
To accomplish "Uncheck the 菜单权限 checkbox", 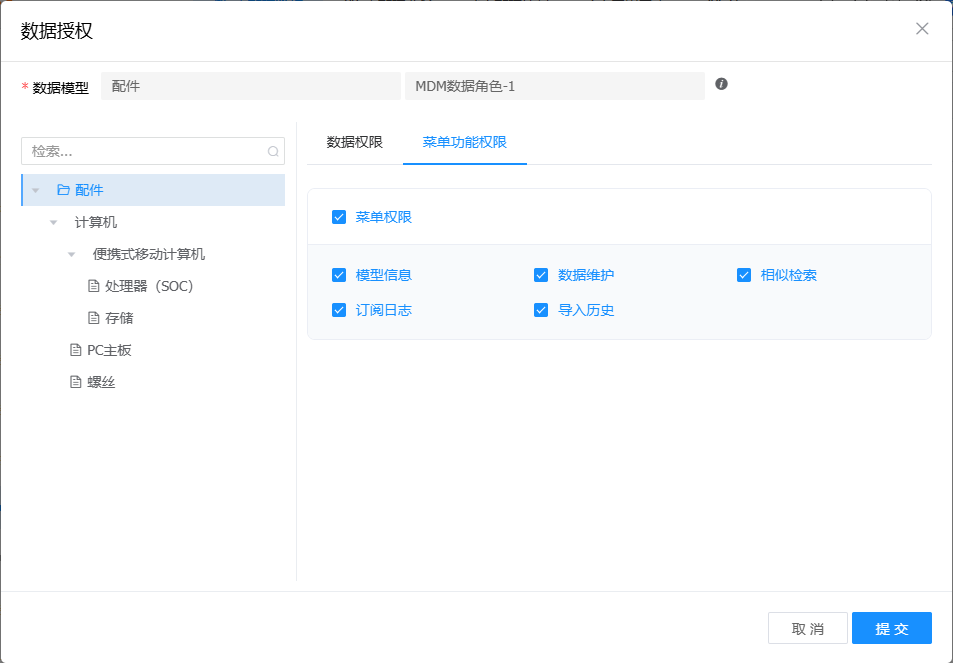I will tap(339, 217).
